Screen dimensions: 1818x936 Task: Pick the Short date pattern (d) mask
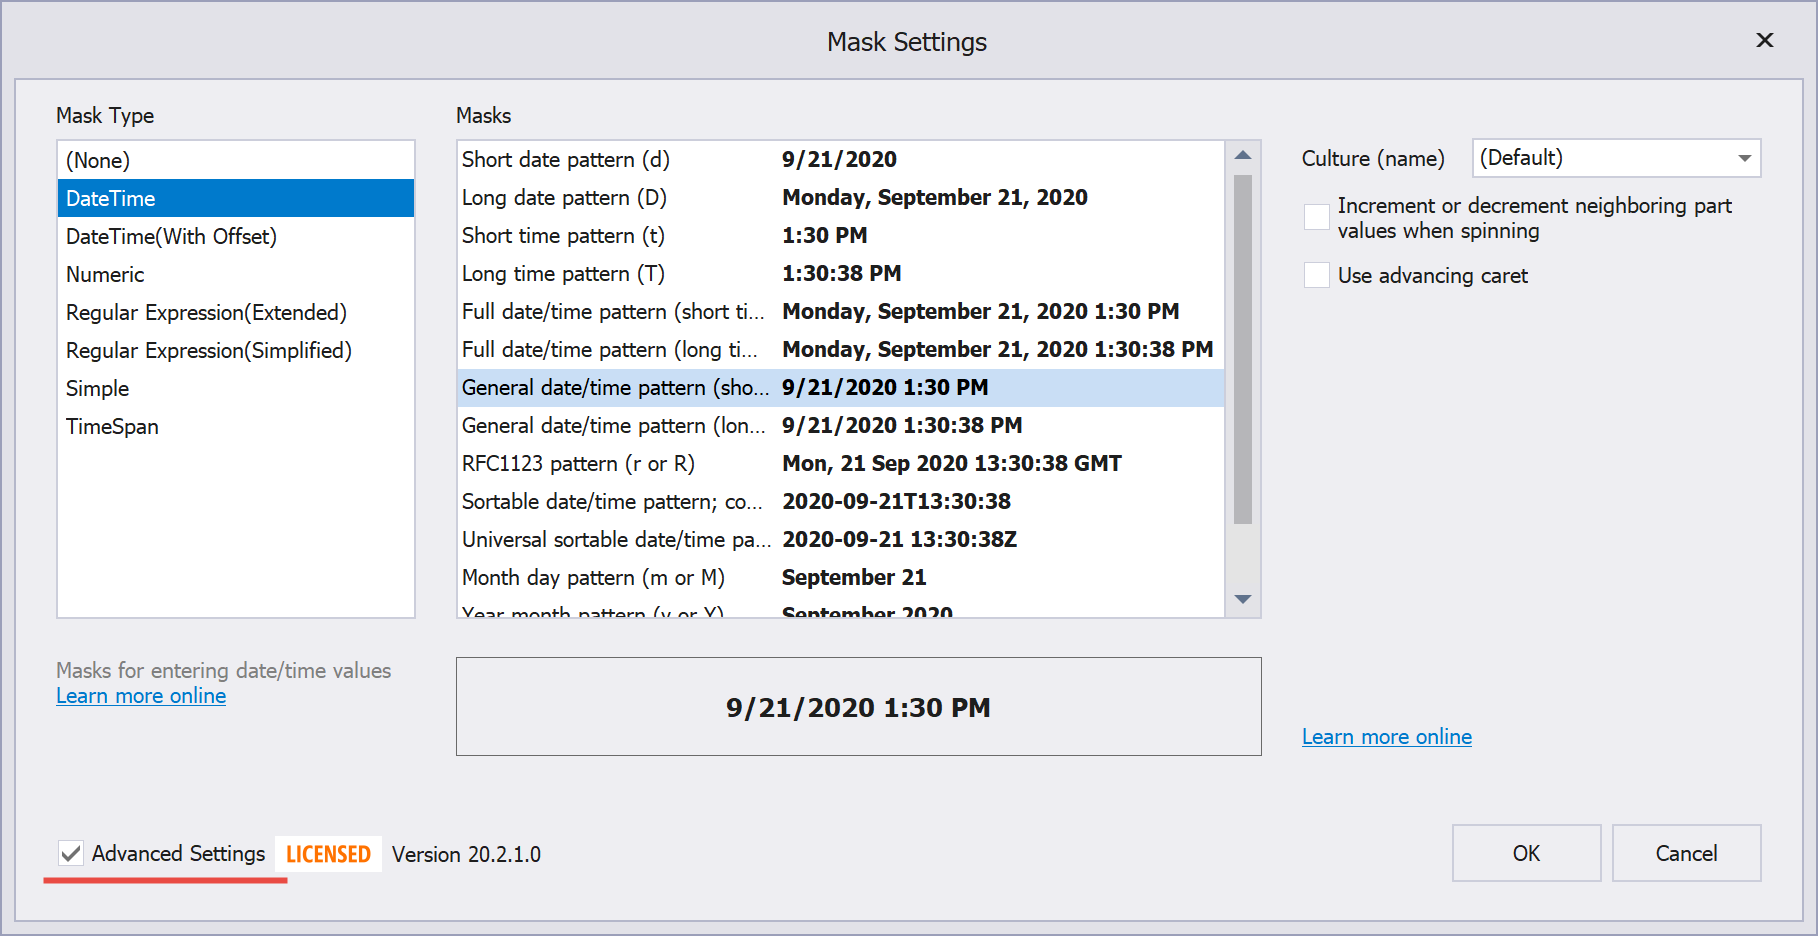565,160
